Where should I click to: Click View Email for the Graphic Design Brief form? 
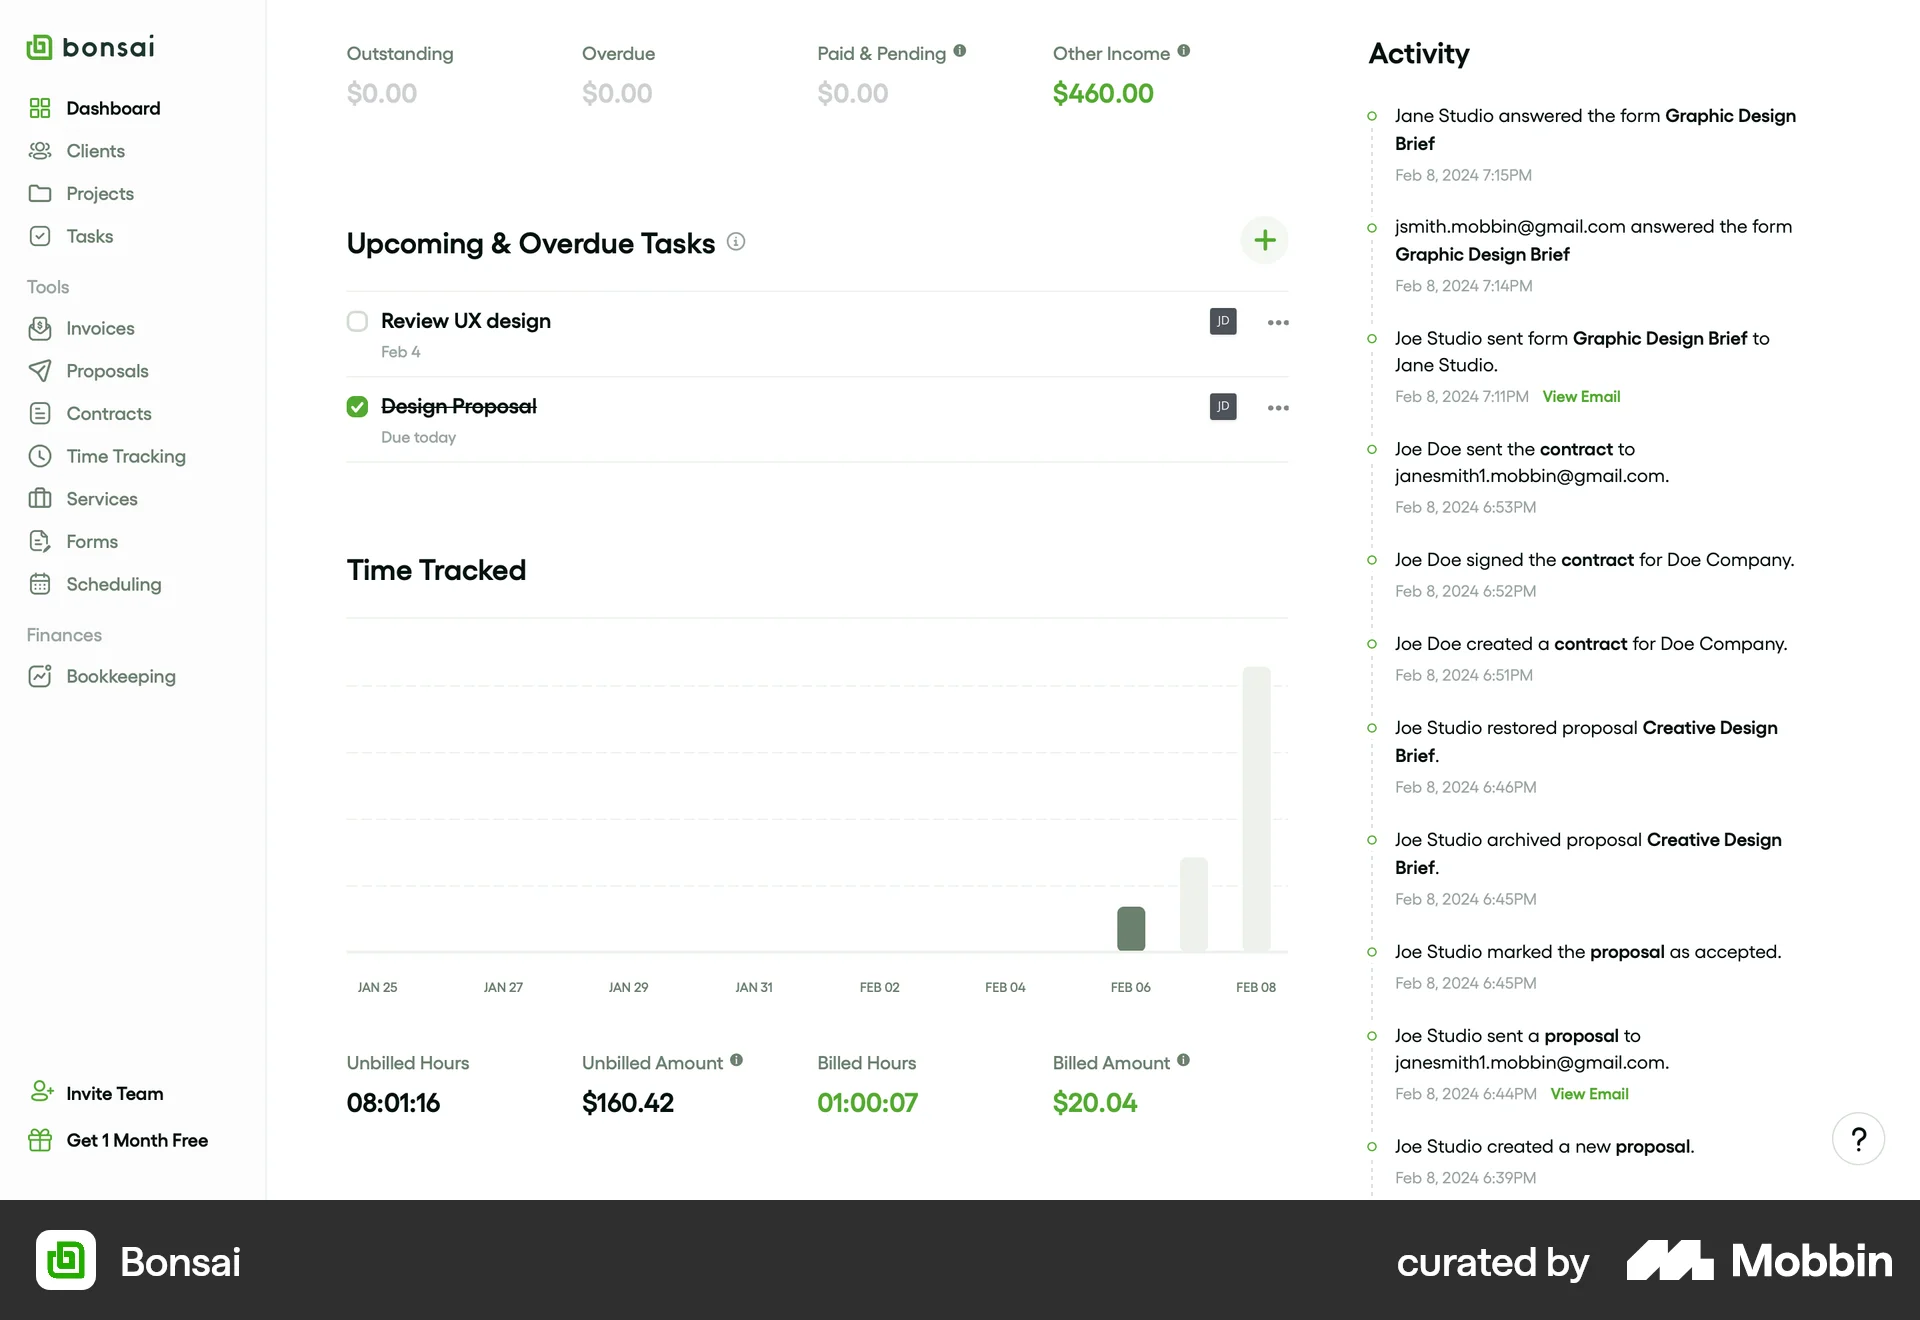point(1580,396)
